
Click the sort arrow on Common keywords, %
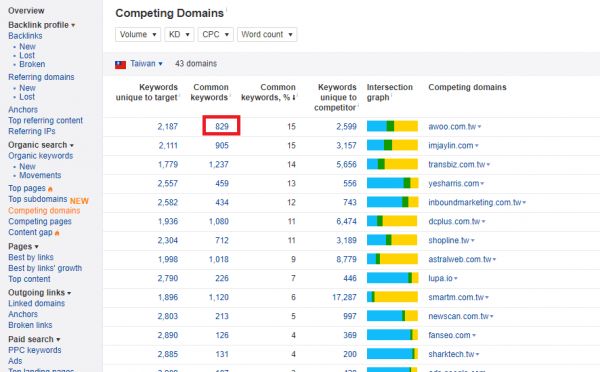(x=294, y=98)
